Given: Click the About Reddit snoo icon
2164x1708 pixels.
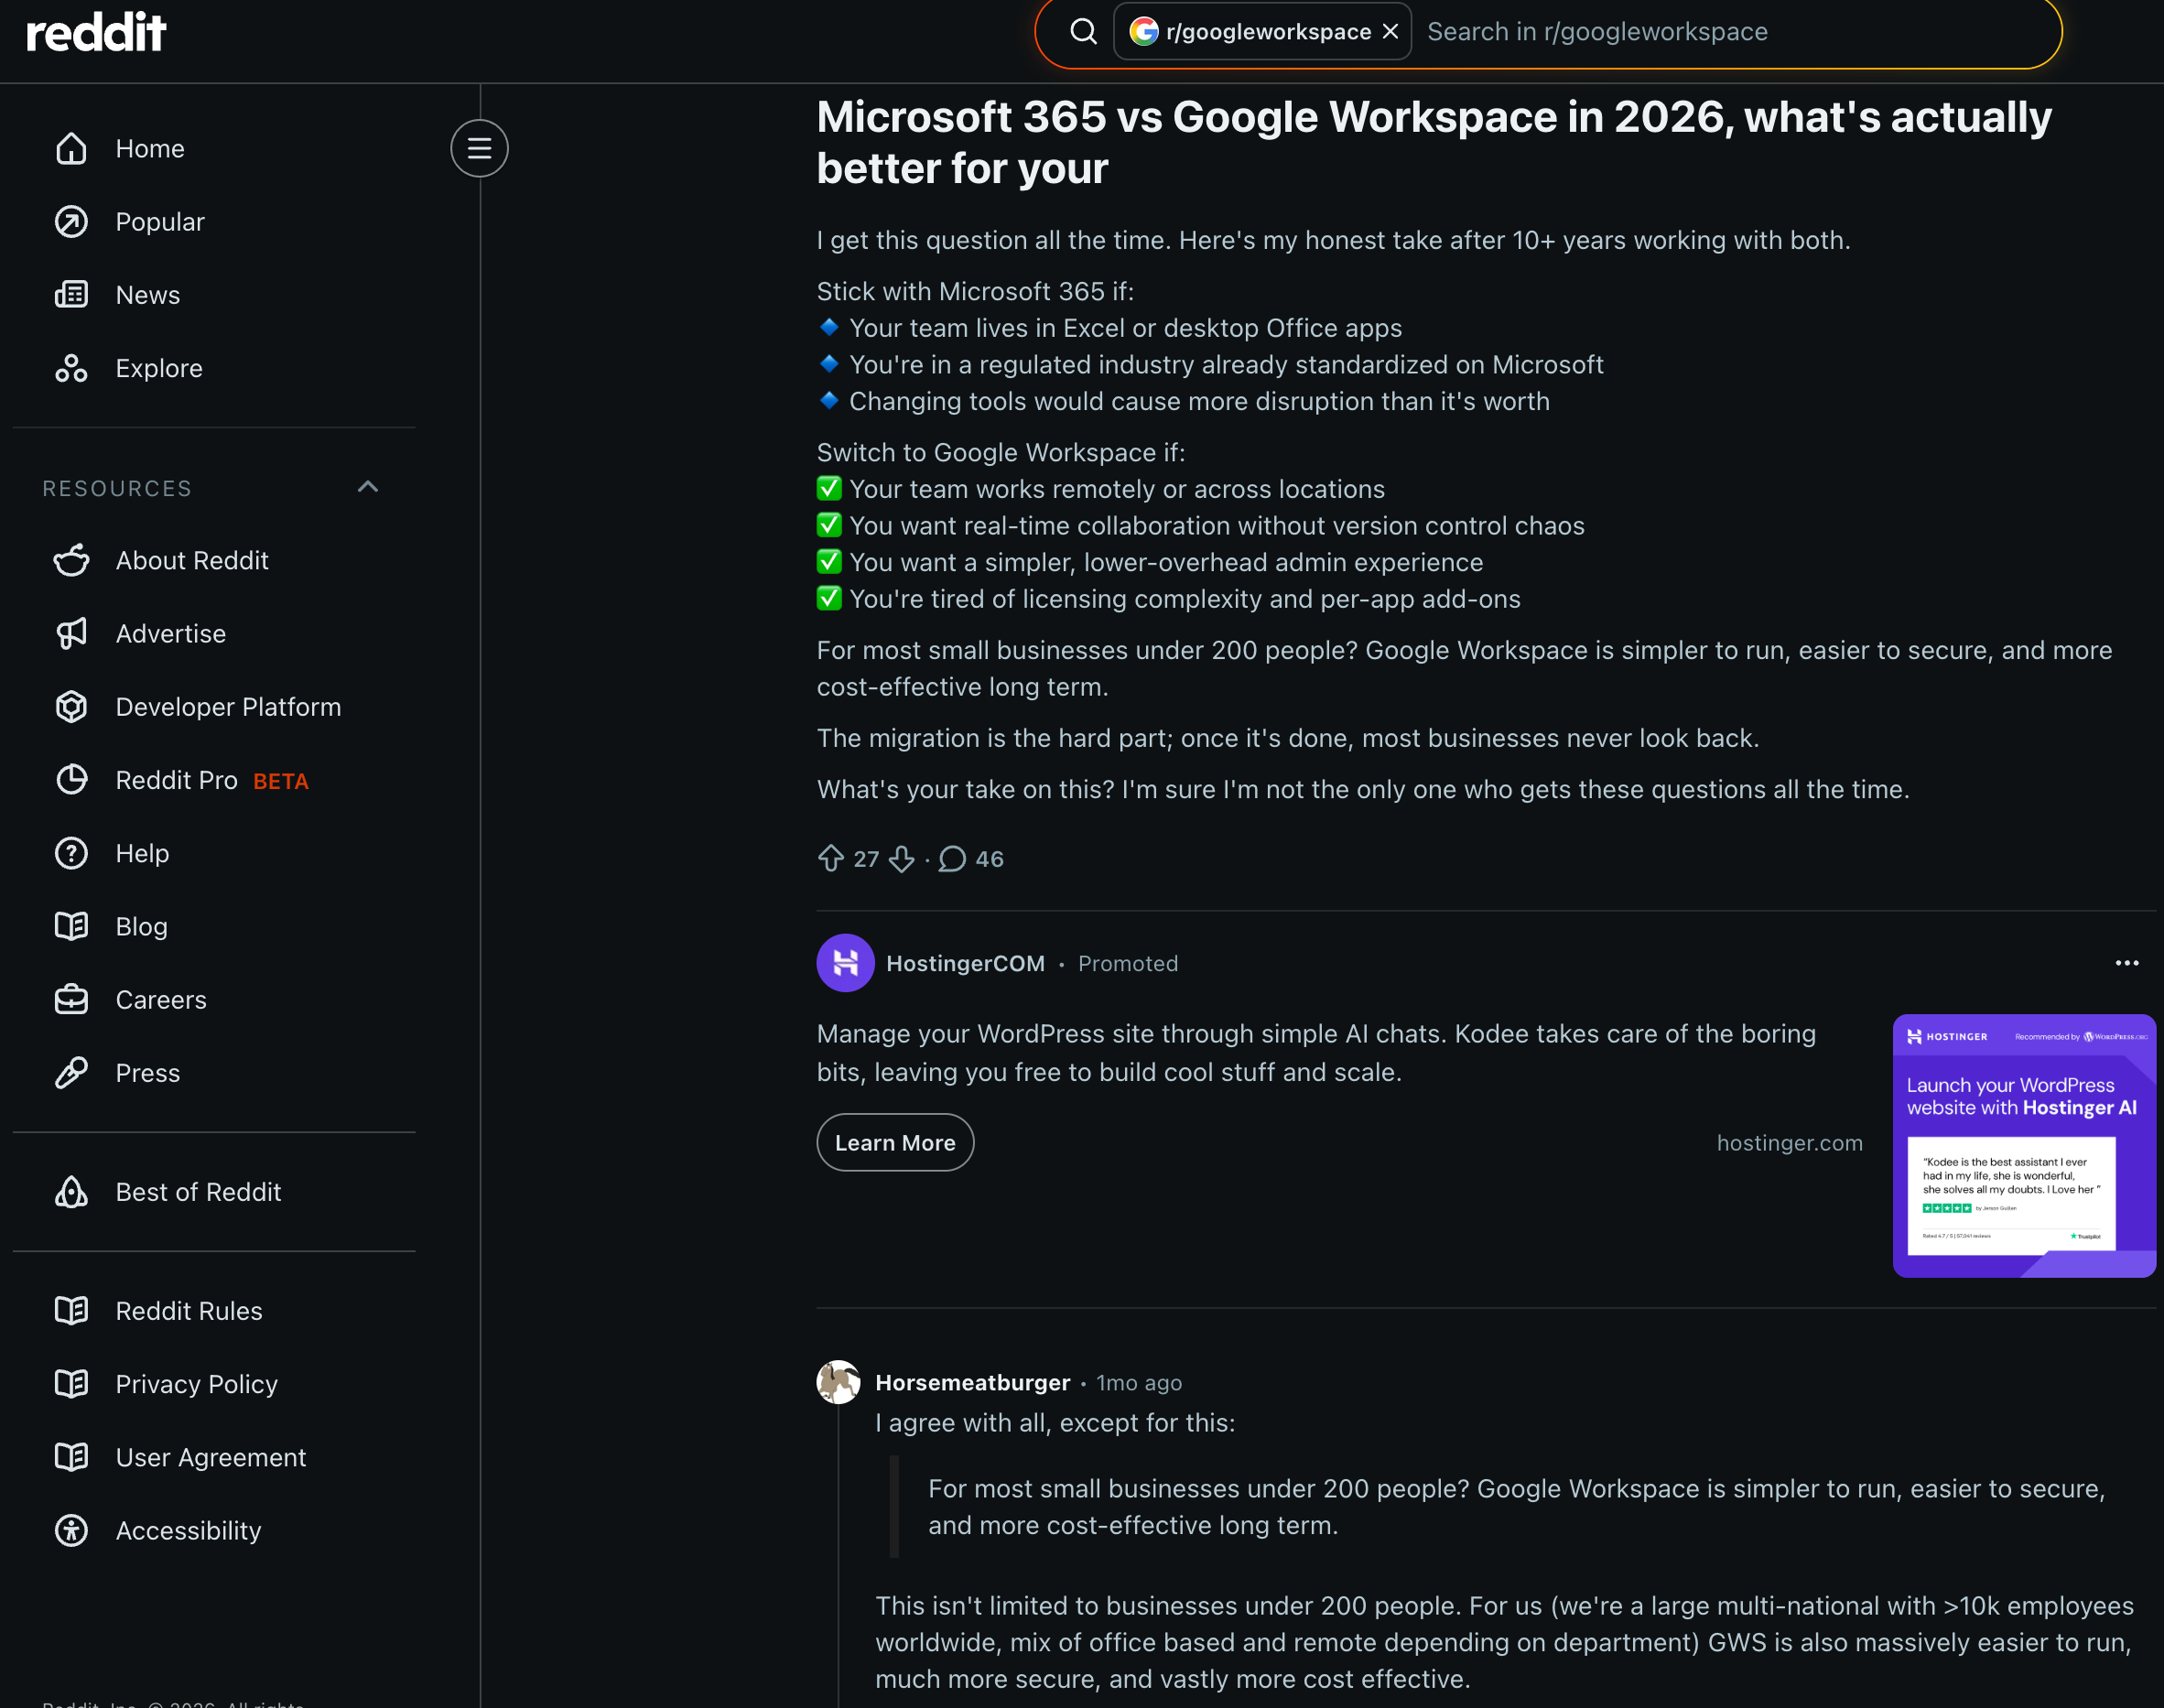Looking at the screenshot, I should [71, 560].
